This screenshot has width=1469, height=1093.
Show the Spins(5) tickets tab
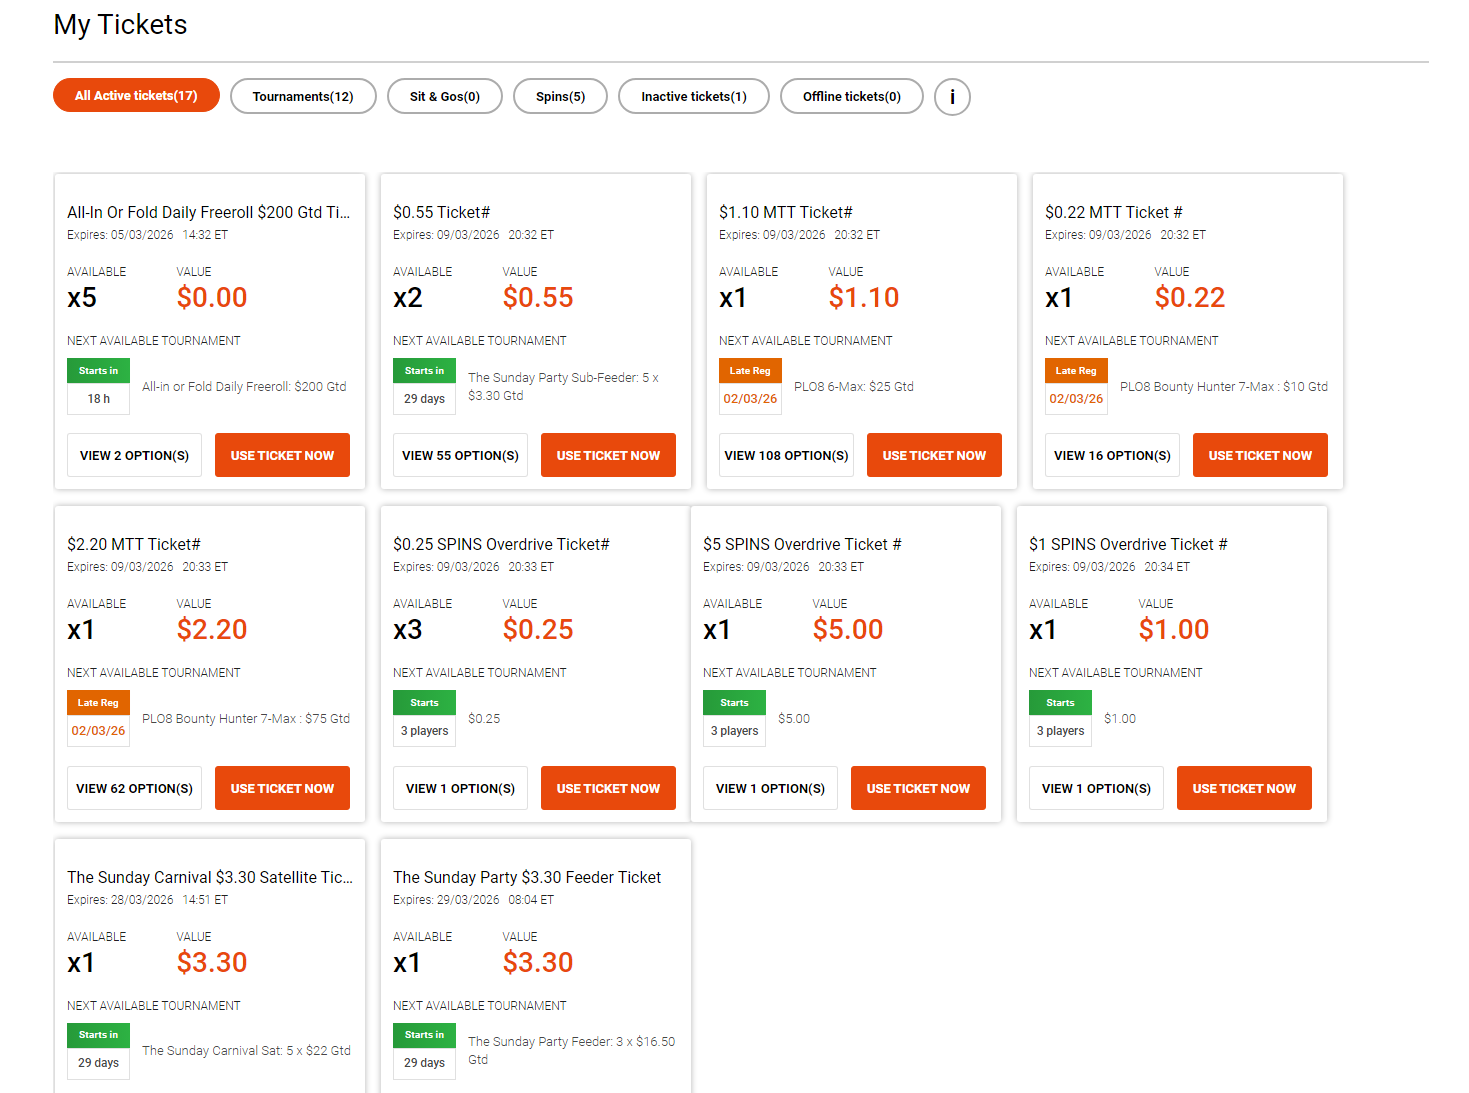[560, 97]
